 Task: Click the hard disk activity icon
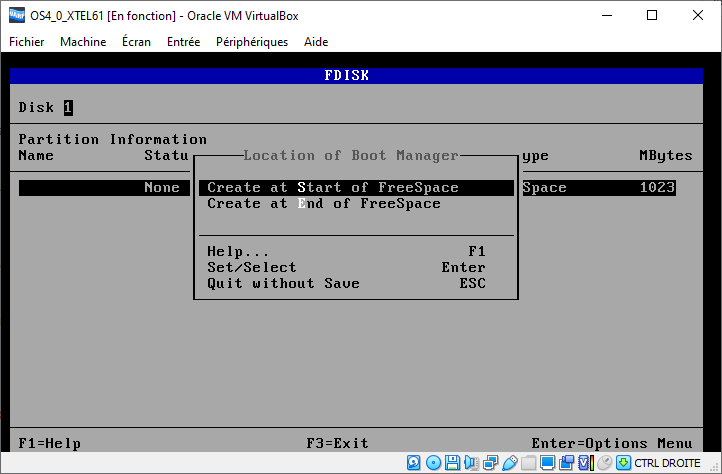click(414, 463)
